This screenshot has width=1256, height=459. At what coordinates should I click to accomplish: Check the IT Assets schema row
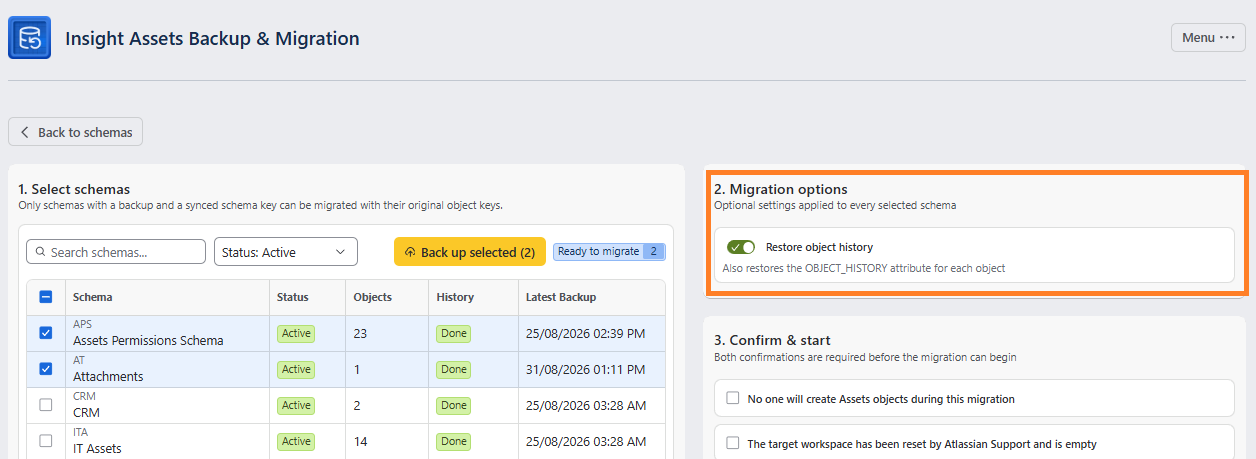tap(45, 441)
